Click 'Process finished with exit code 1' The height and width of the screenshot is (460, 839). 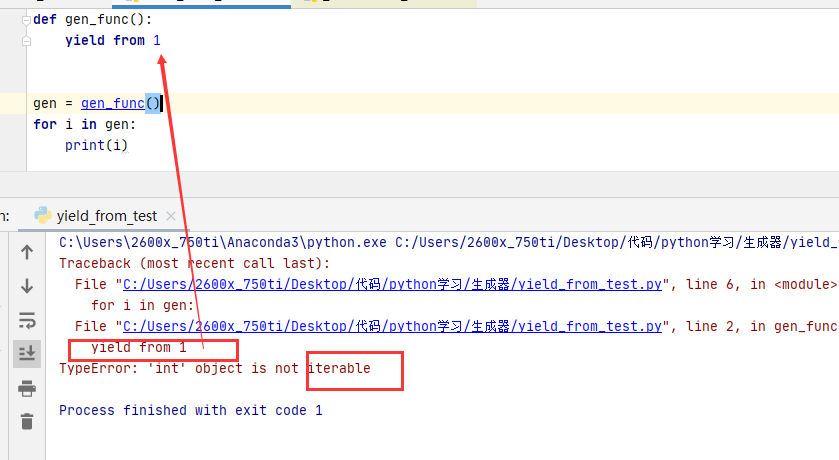click(190, 410)
